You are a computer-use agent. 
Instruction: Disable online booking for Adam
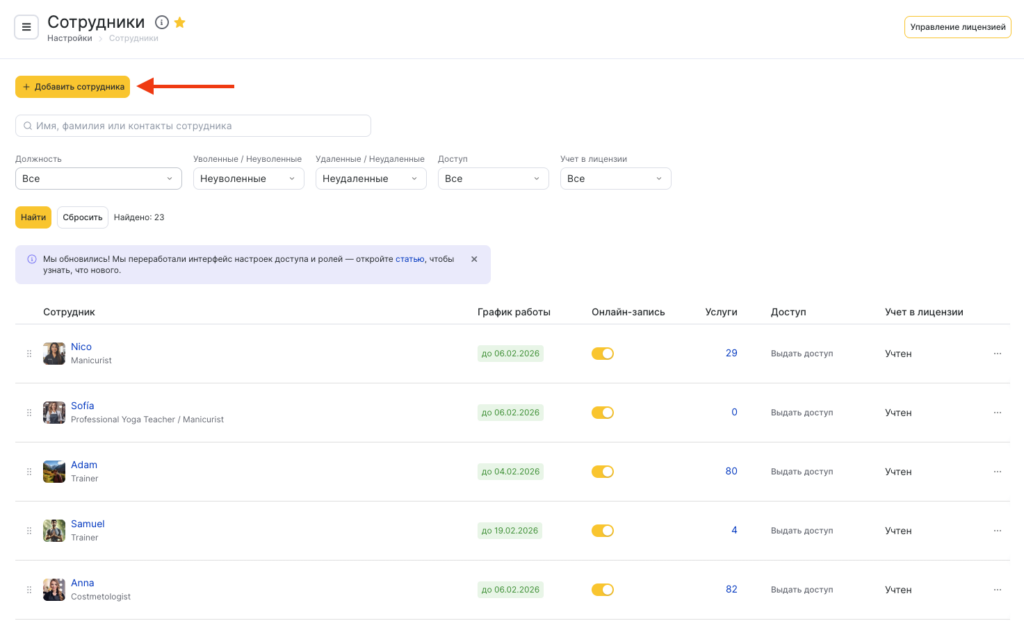click(x=602, y=471)
